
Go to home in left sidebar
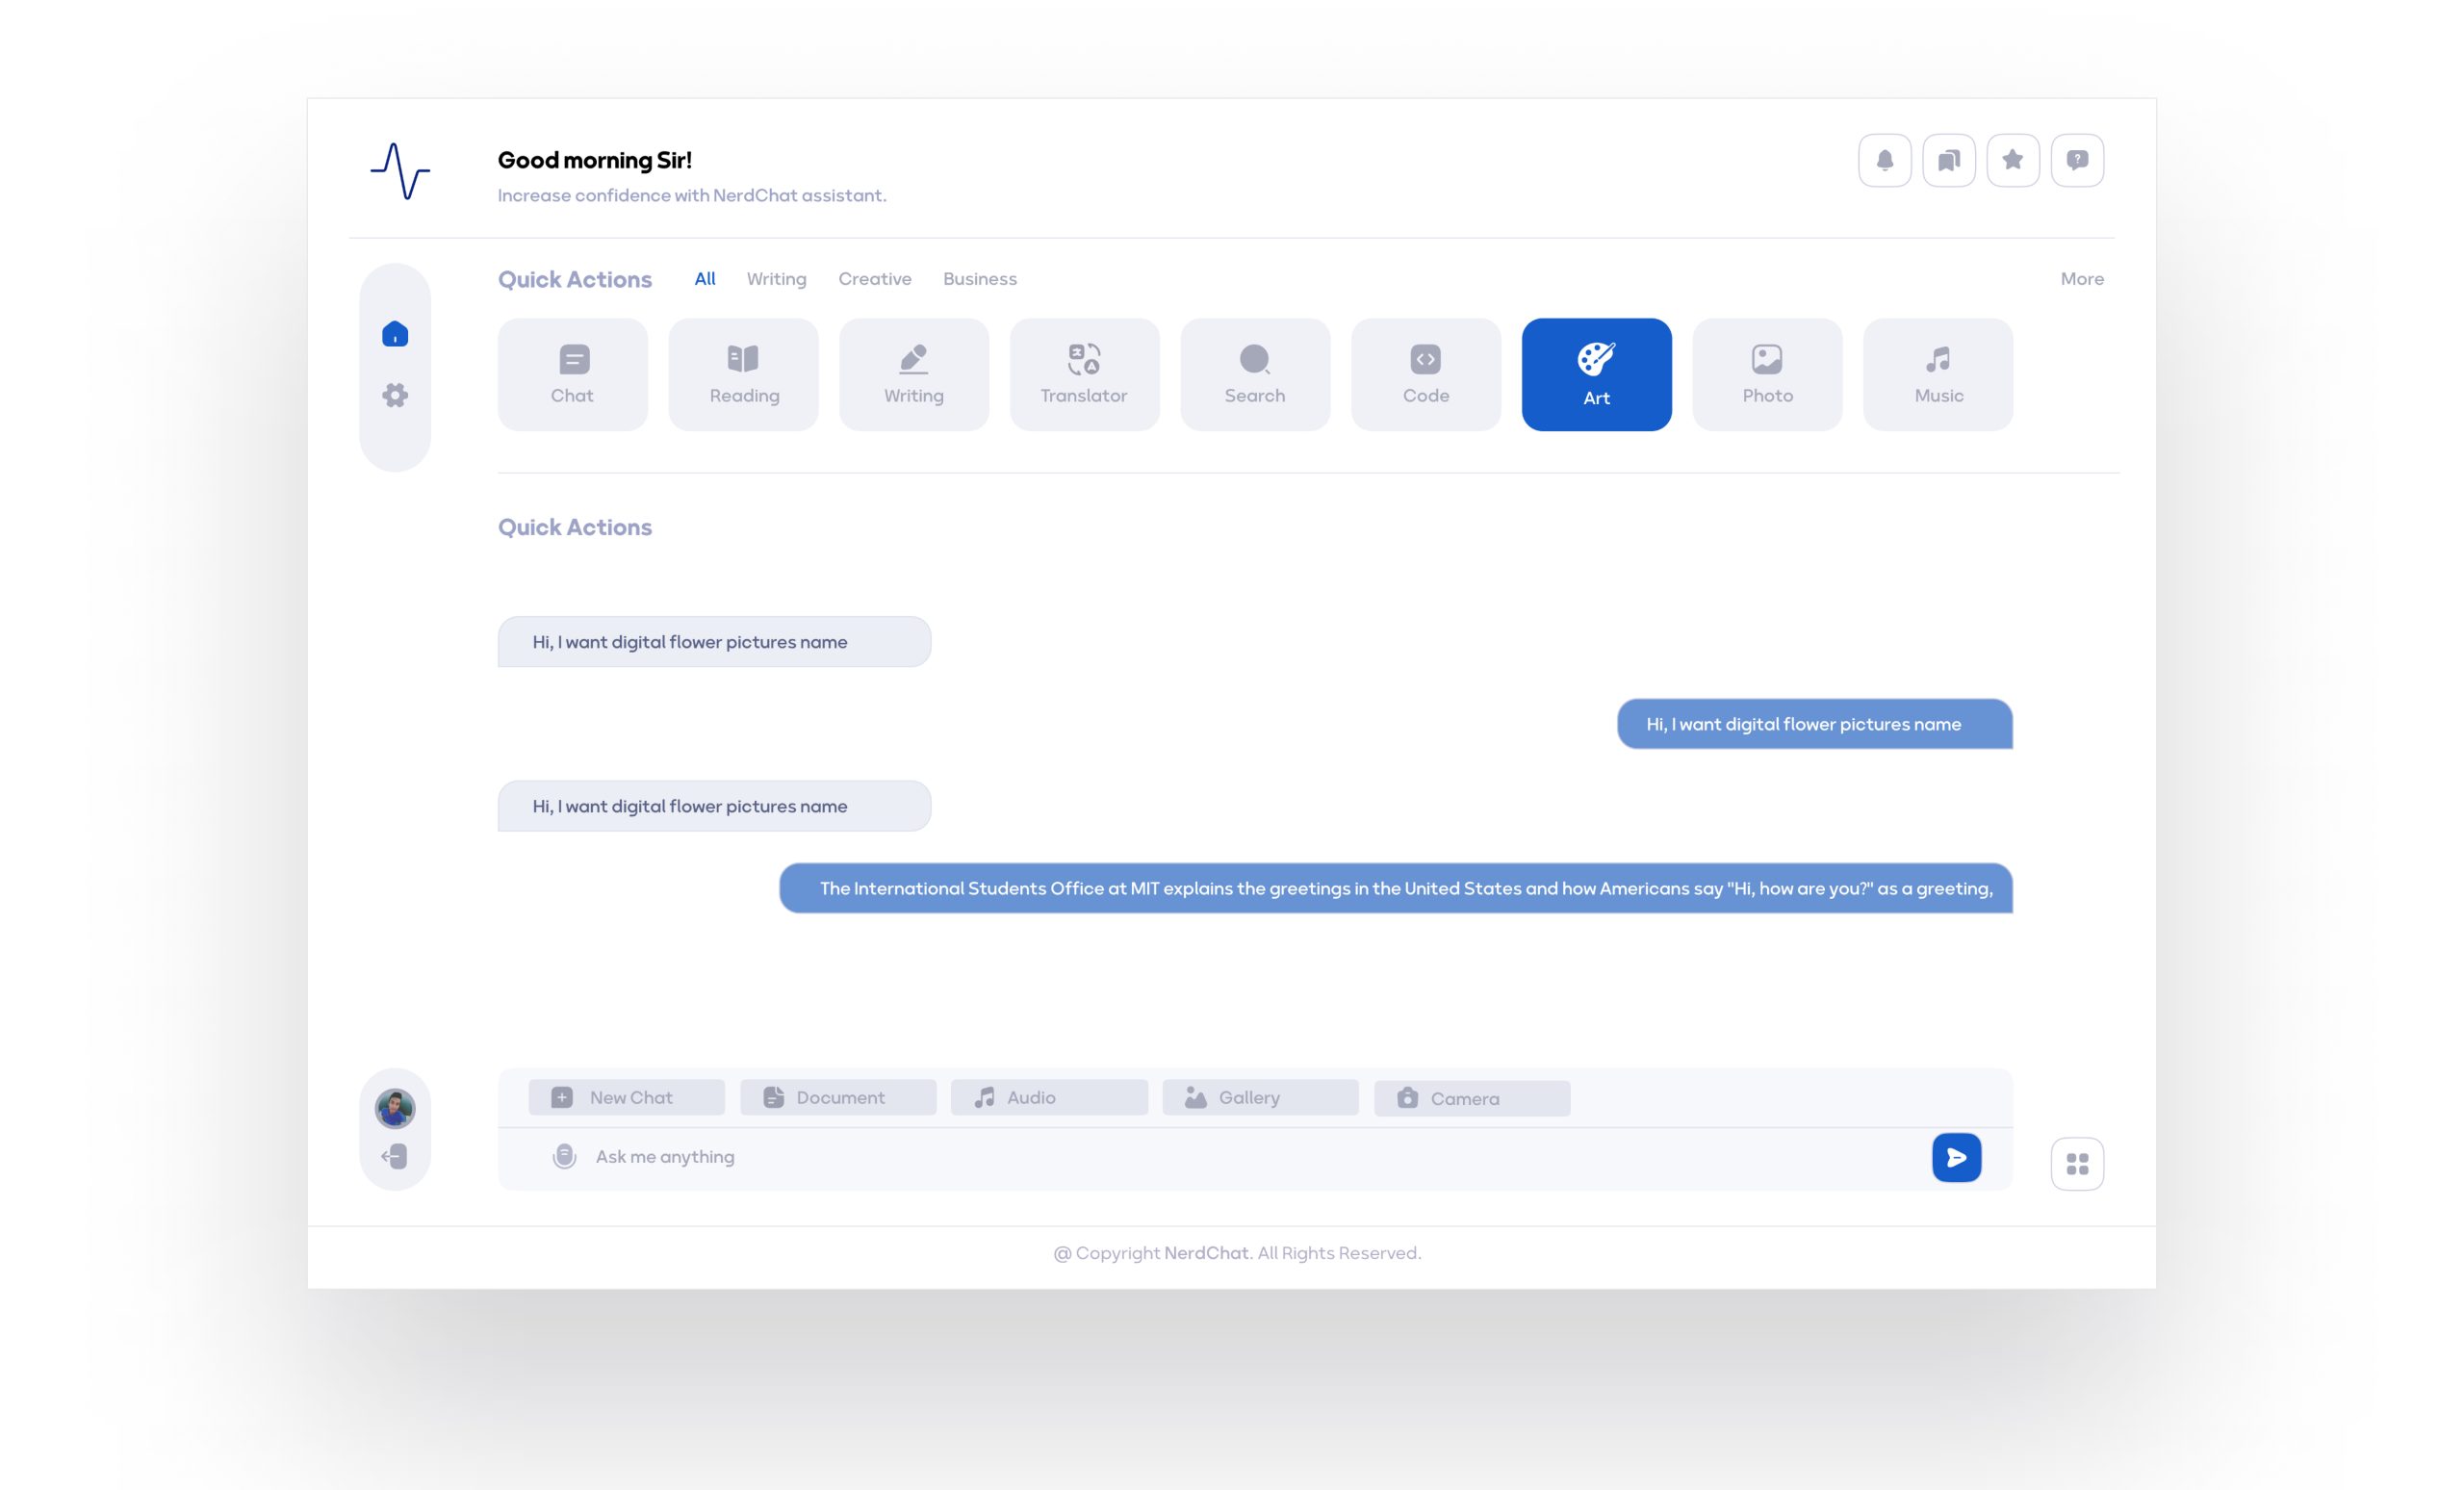coord(395,334)
